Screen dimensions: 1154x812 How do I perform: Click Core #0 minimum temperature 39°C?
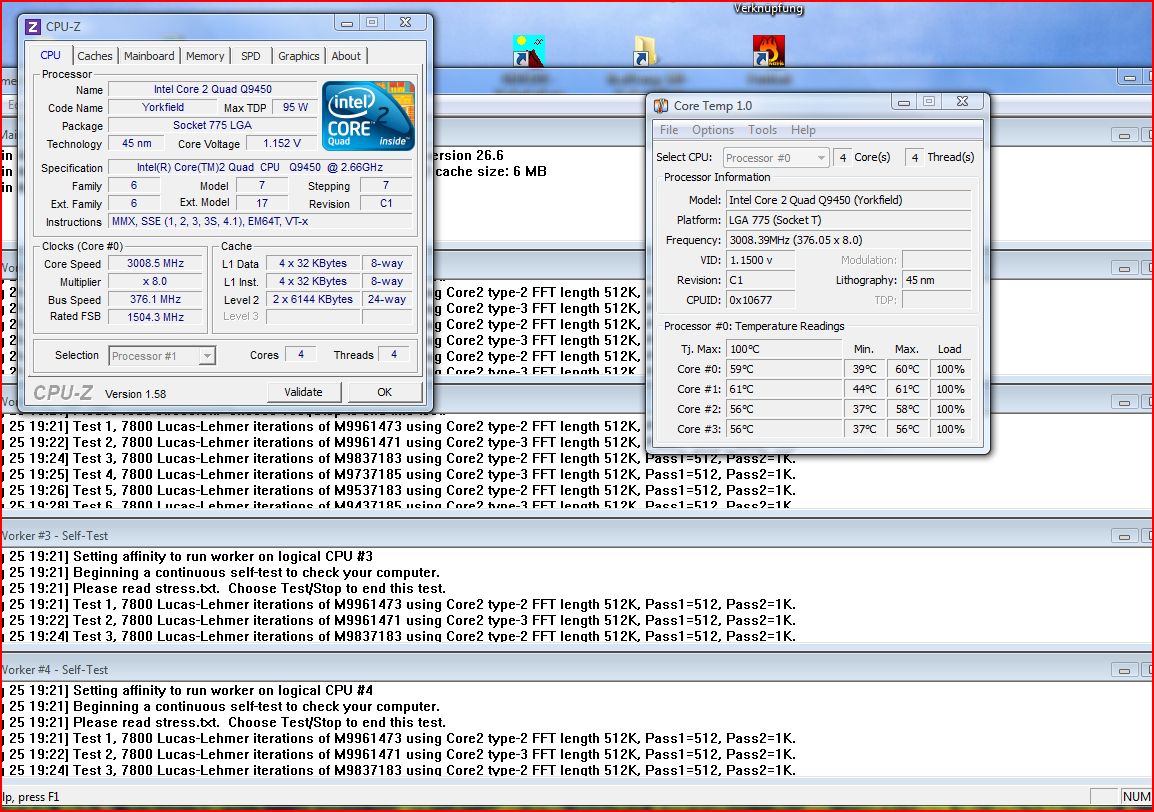click(865, 369)
